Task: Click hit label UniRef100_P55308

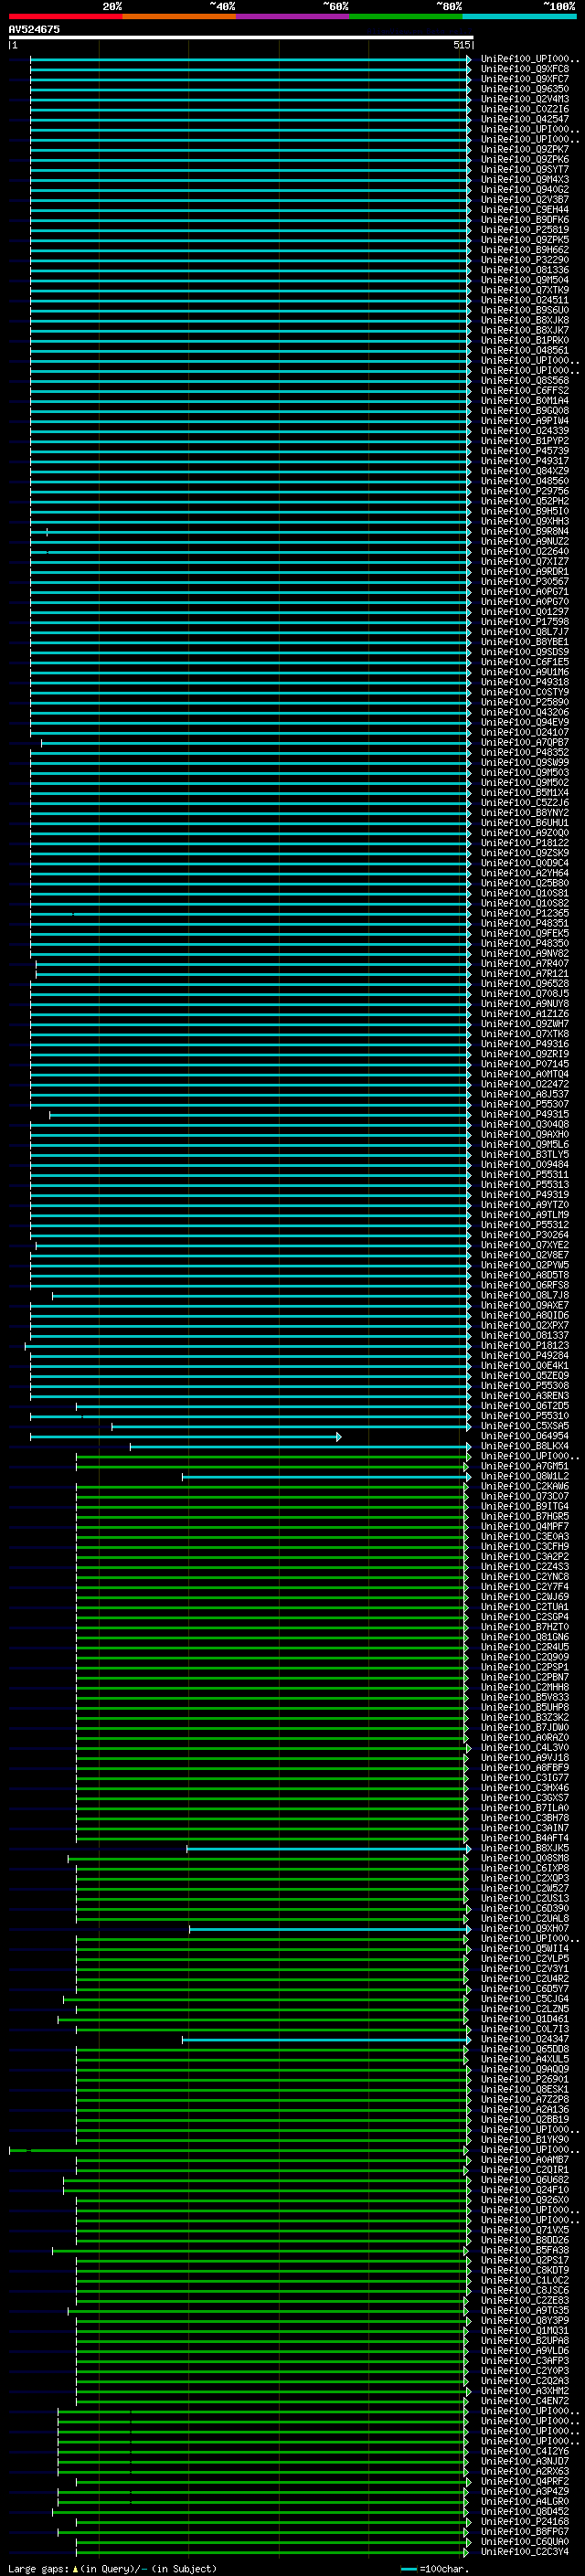Action: pyautogui.click(x=525, y=1385)
